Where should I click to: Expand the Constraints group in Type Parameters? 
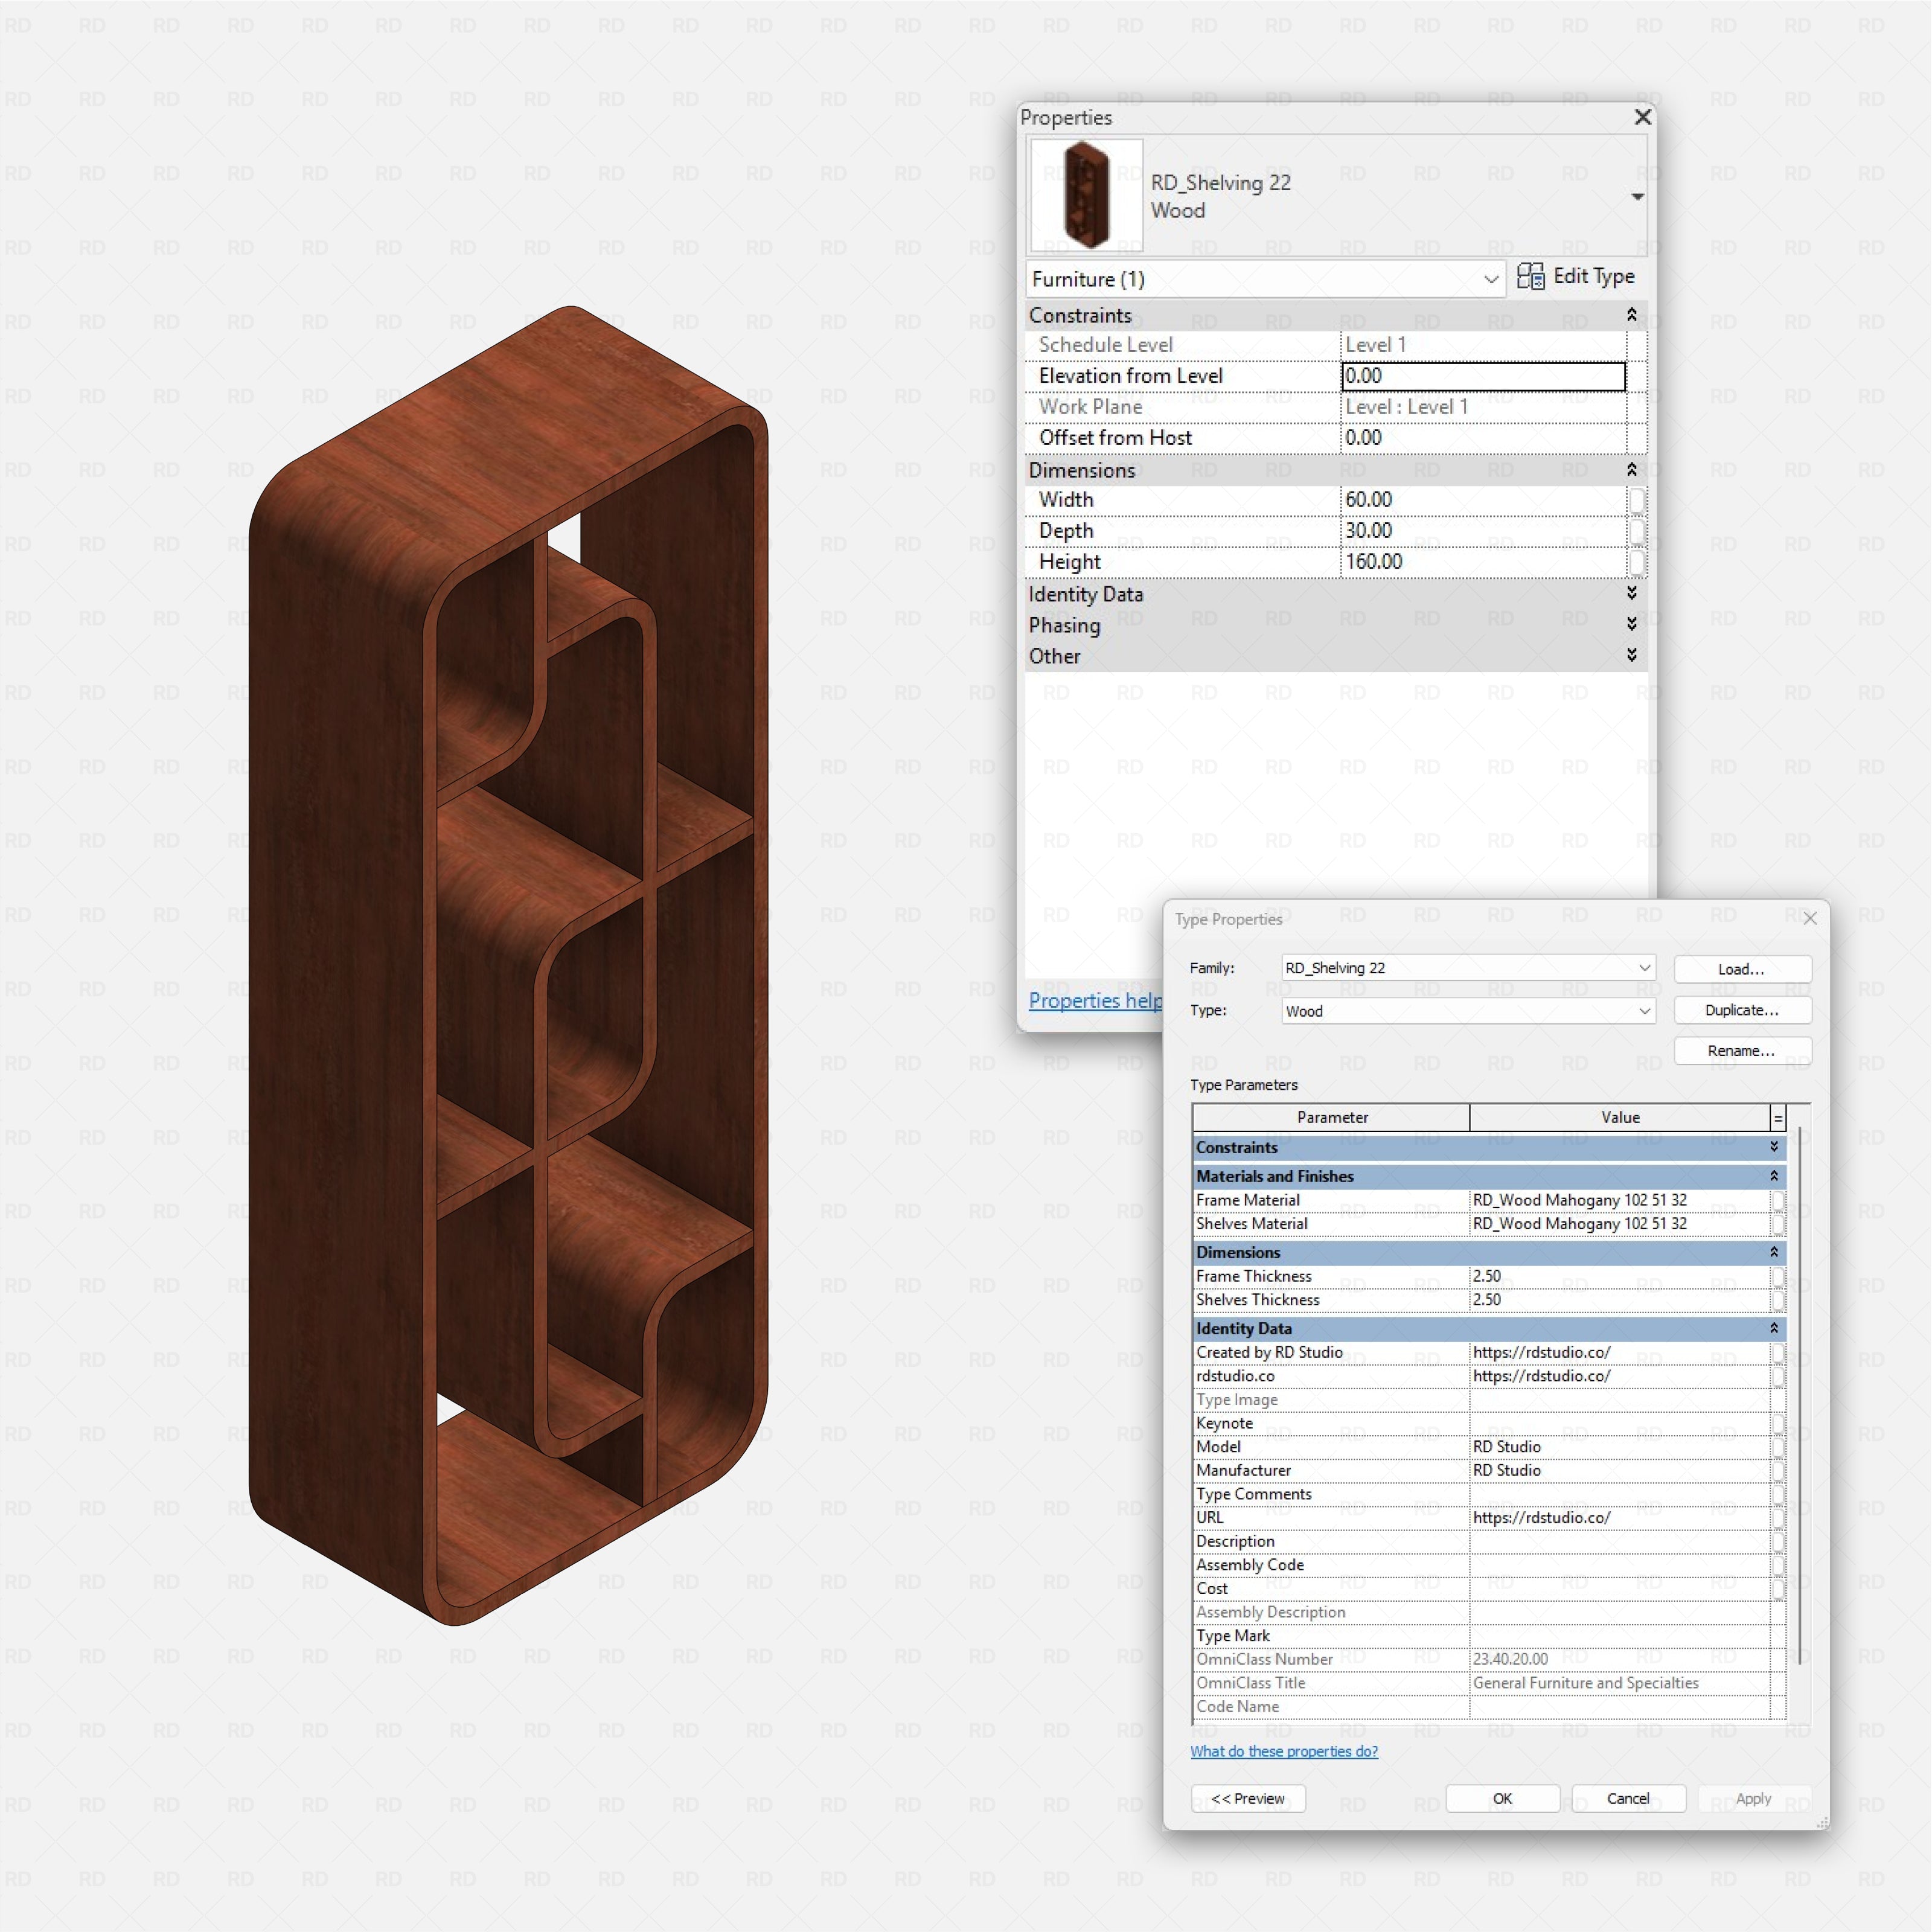click(x=1774, y=1147)
